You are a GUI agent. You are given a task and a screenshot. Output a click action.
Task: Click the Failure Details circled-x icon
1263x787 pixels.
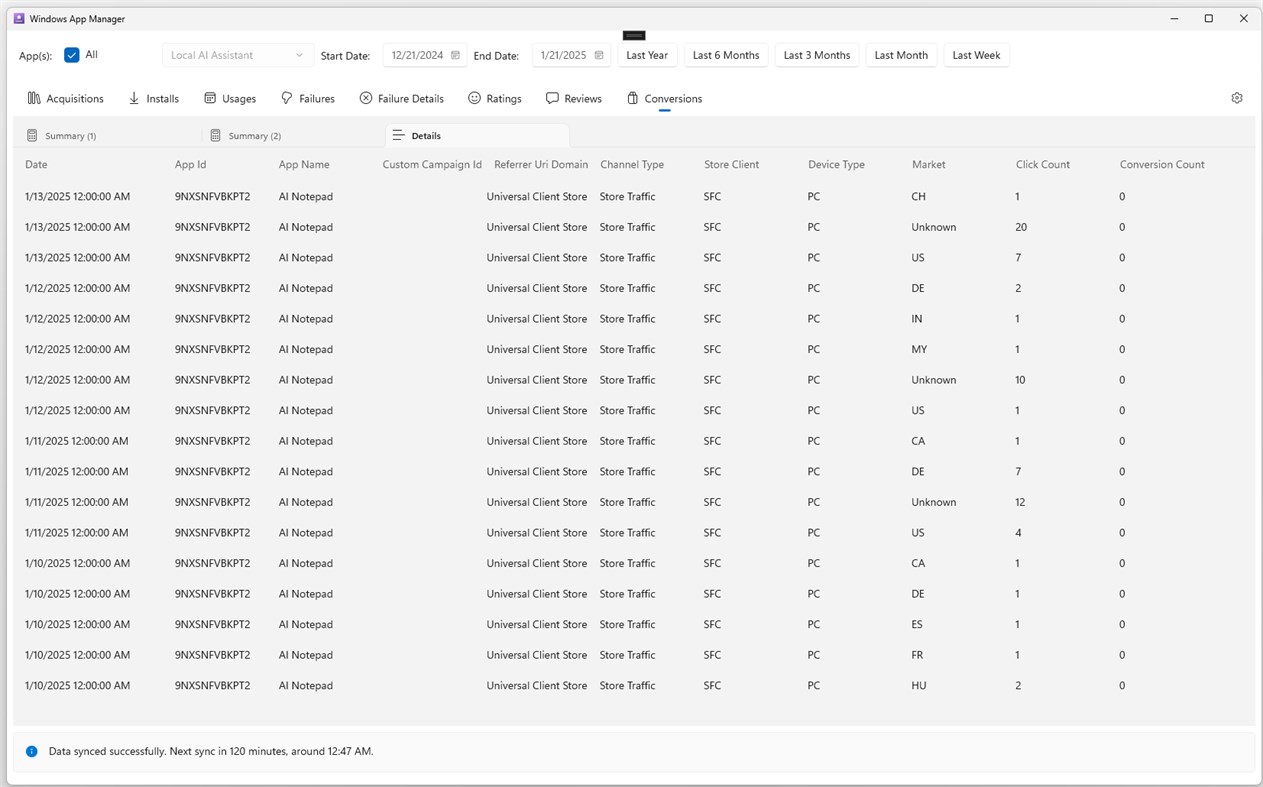[366, 98]
